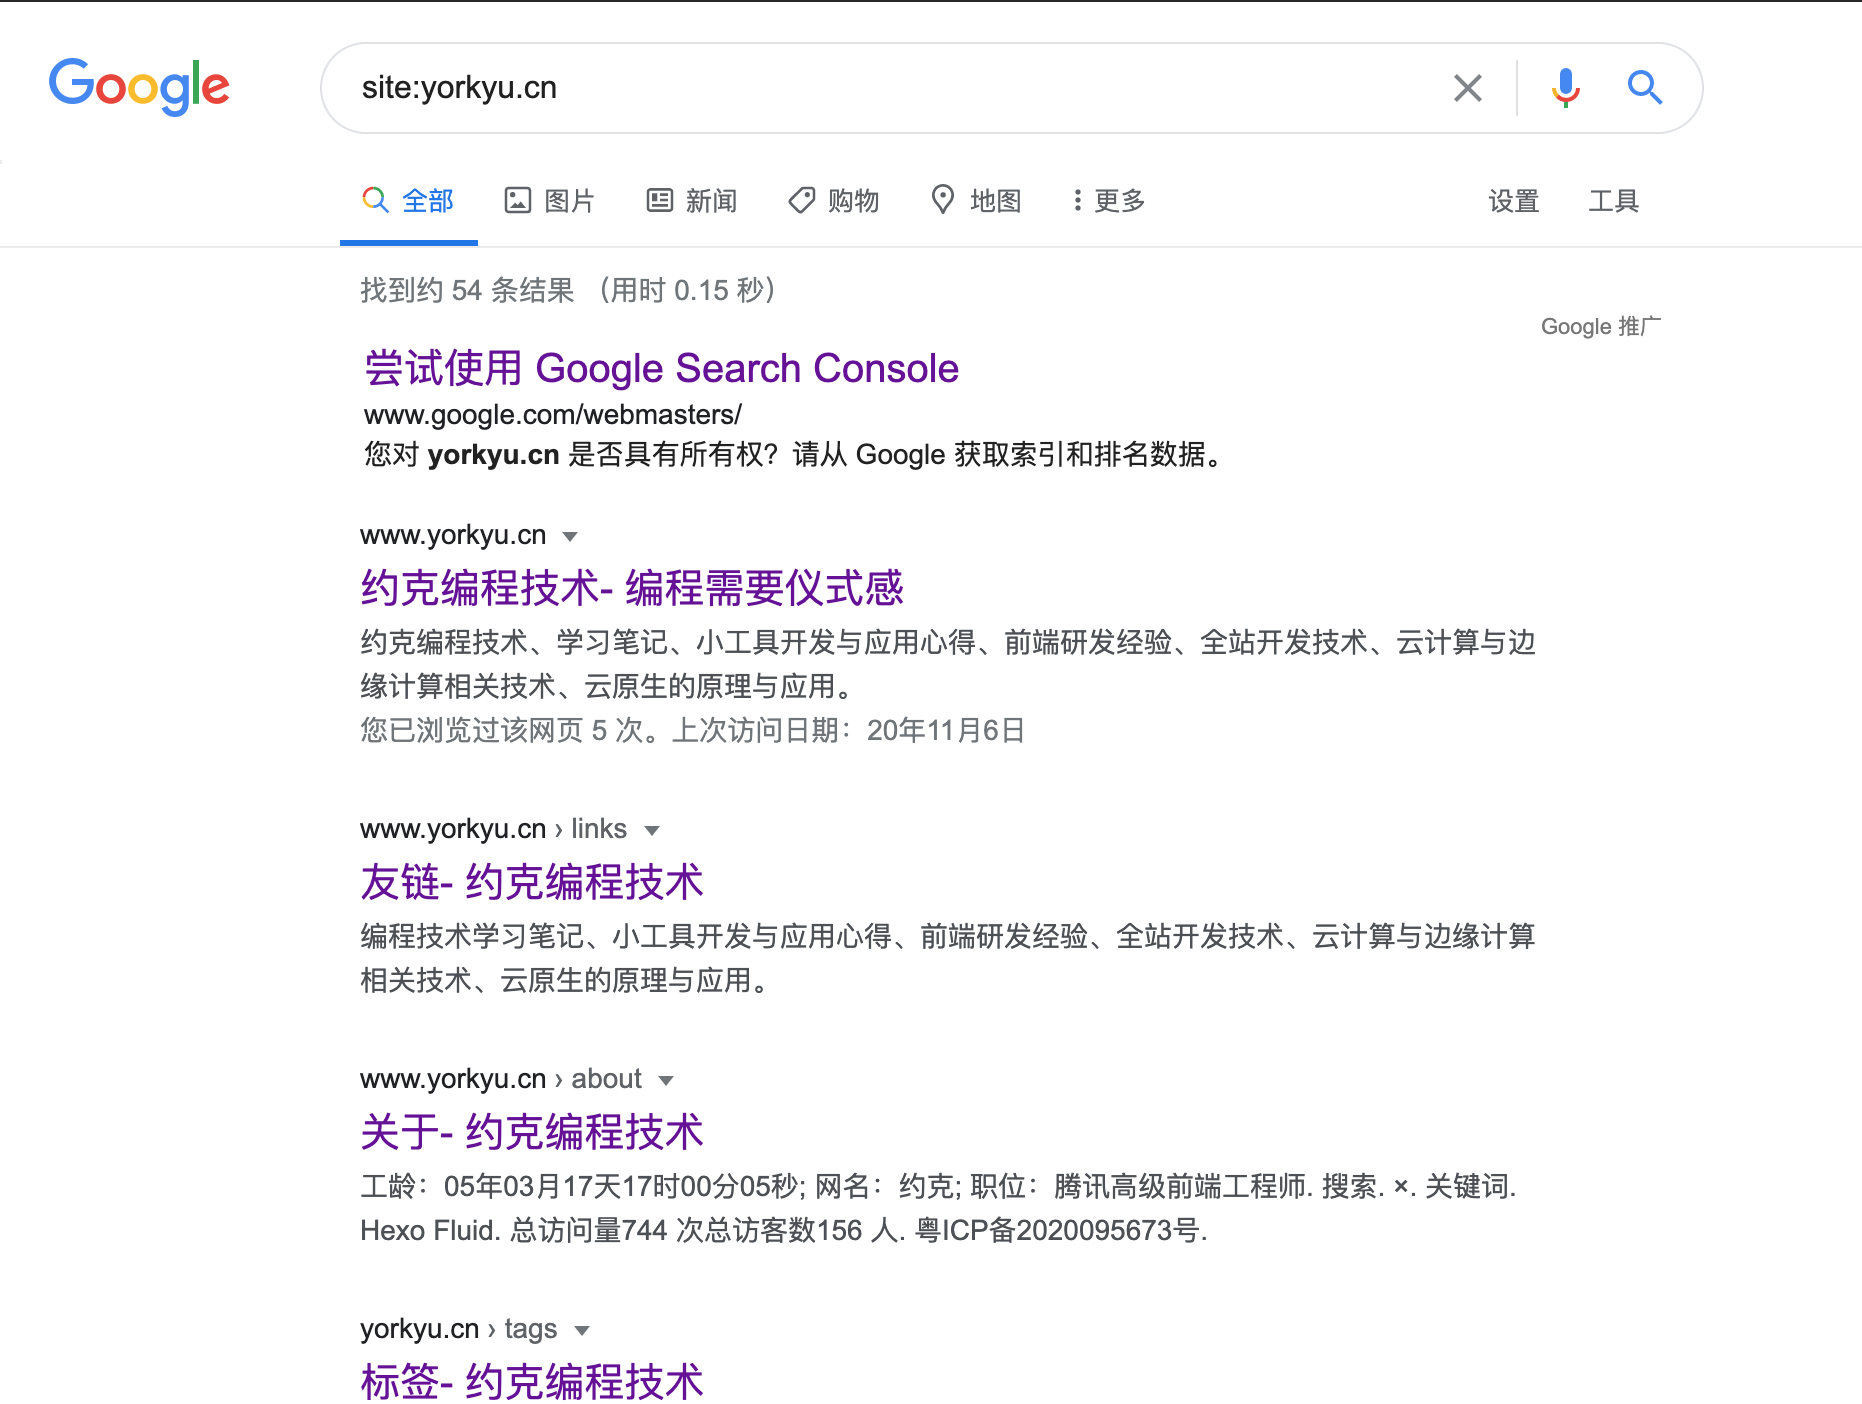Open the 关于- 约克编程技术 result
Image resolution: width=1862 pixels, height=1404 pixels.
[531, 1132]
